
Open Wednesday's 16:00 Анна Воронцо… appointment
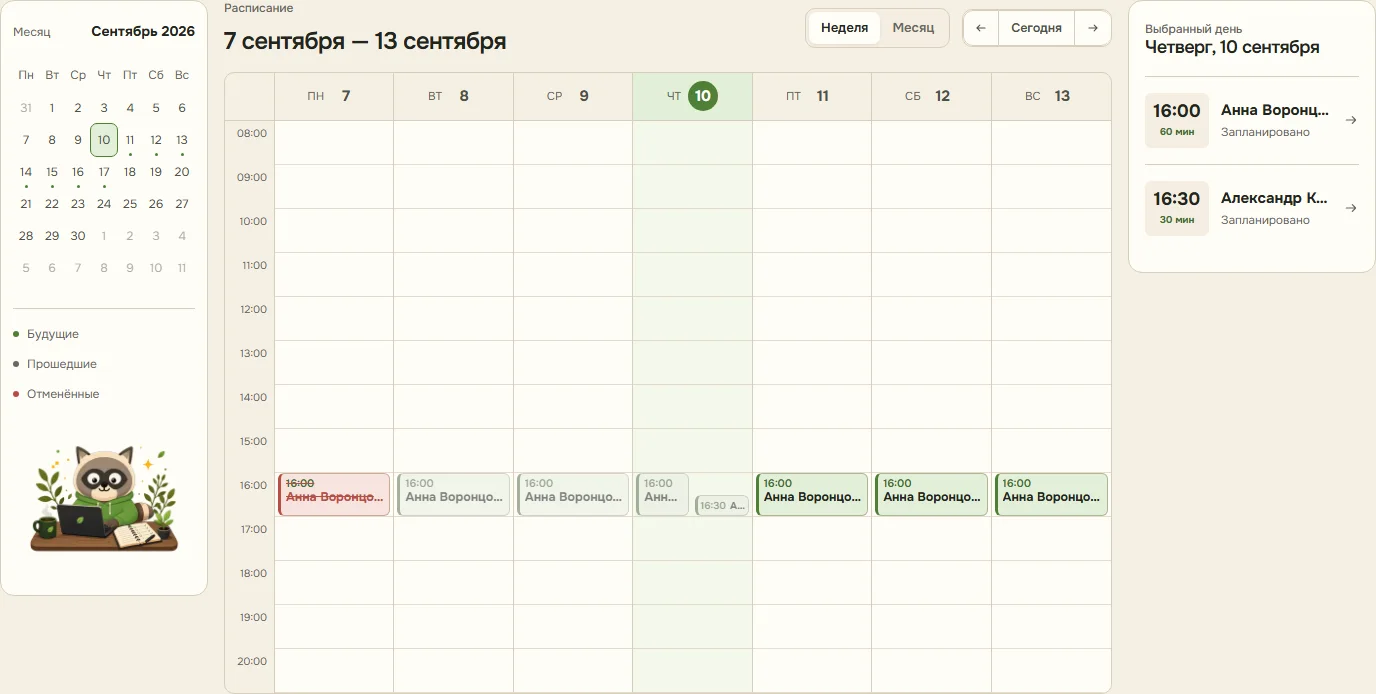573,495
